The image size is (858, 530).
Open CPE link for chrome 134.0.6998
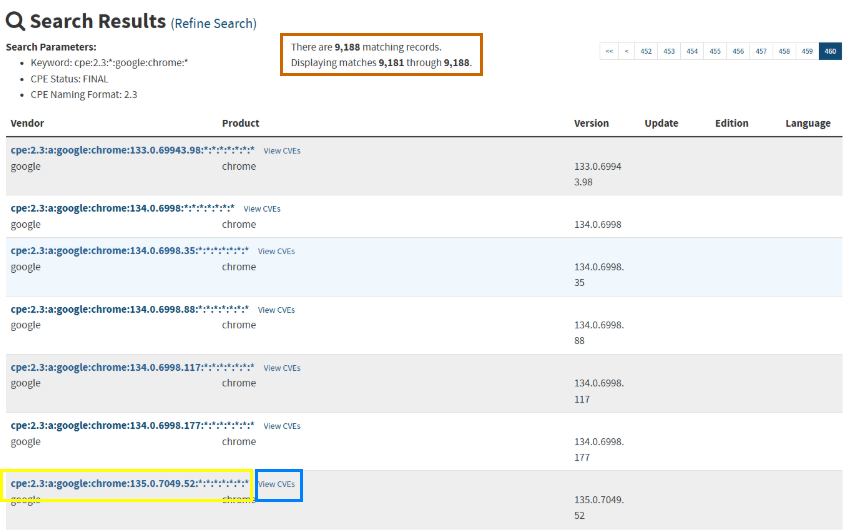pos(122,208)
